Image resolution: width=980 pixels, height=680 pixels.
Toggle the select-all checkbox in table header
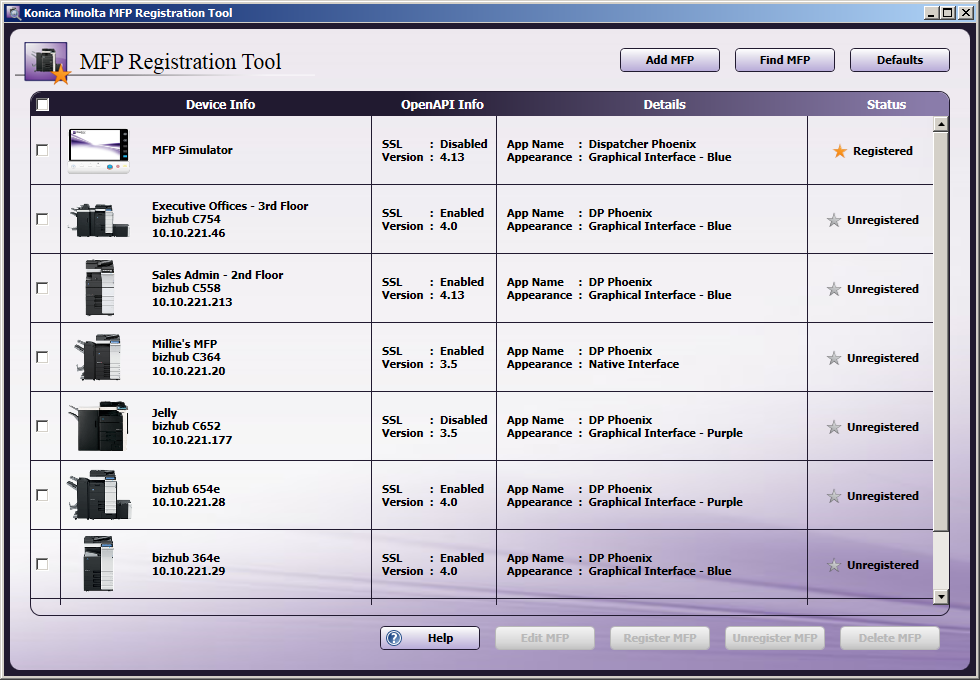coord(42,104)
